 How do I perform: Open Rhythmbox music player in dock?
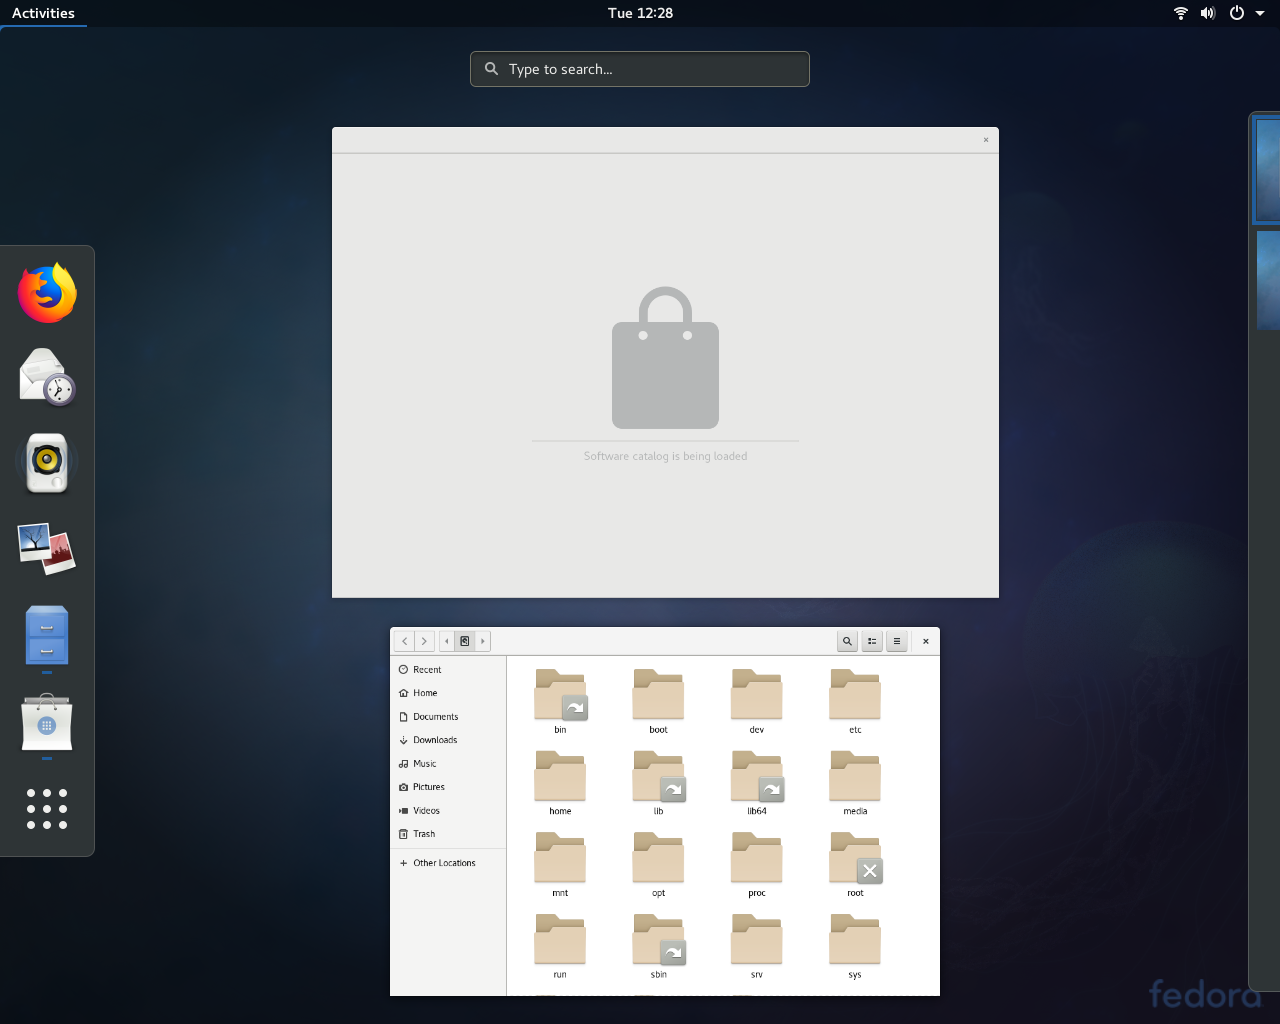point(47,462)
